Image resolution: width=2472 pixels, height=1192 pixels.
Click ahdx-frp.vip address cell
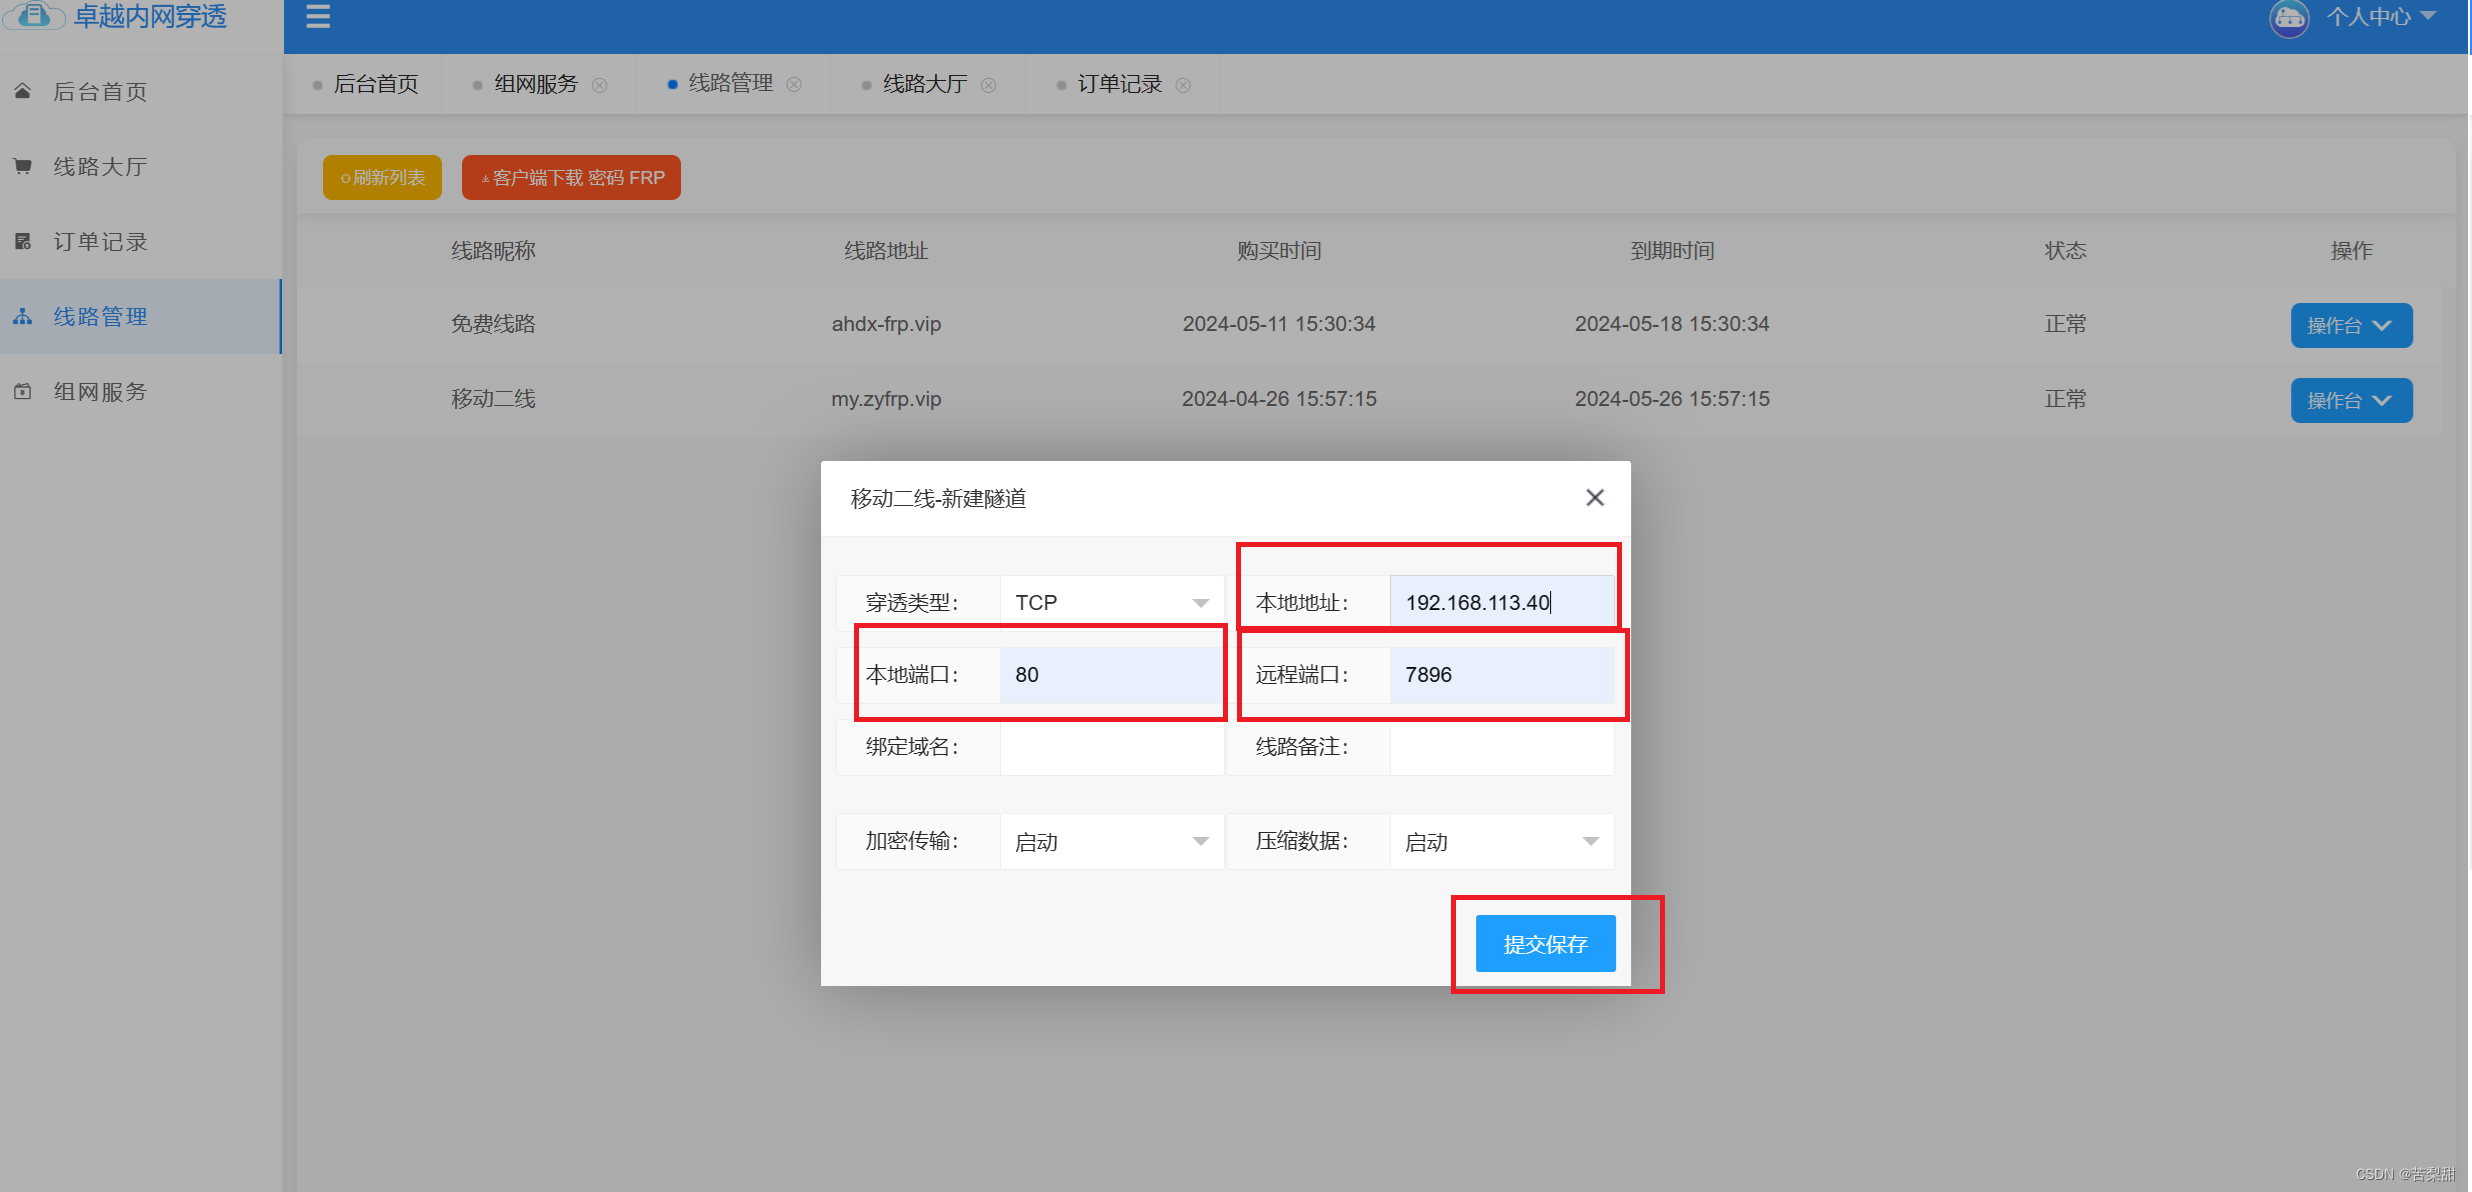[x=886, y=324]
